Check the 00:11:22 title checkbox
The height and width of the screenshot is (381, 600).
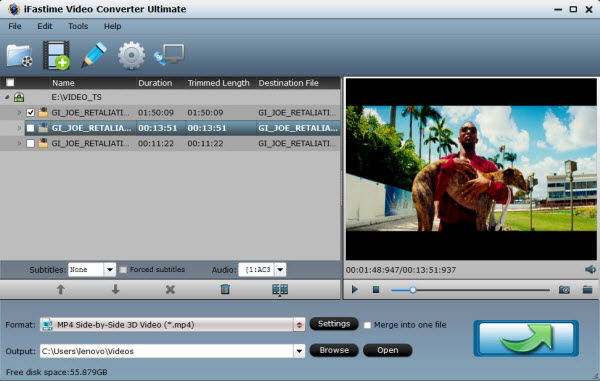[31, 143]
